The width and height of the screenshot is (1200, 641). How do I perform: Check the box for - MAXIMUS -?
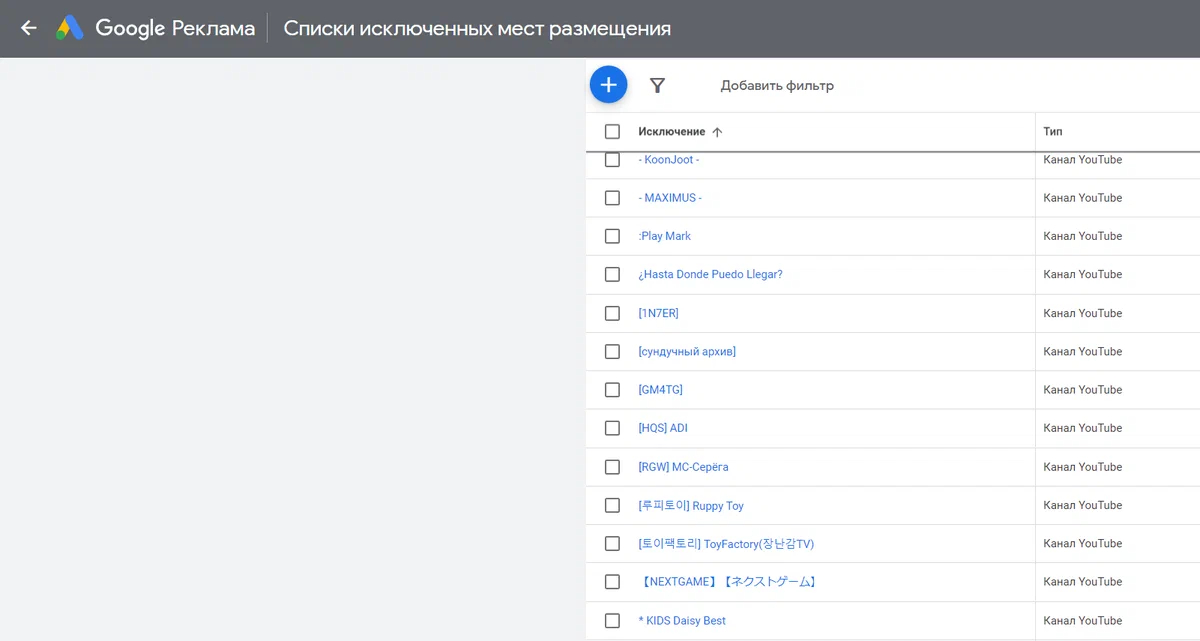(x=612, y=198)
